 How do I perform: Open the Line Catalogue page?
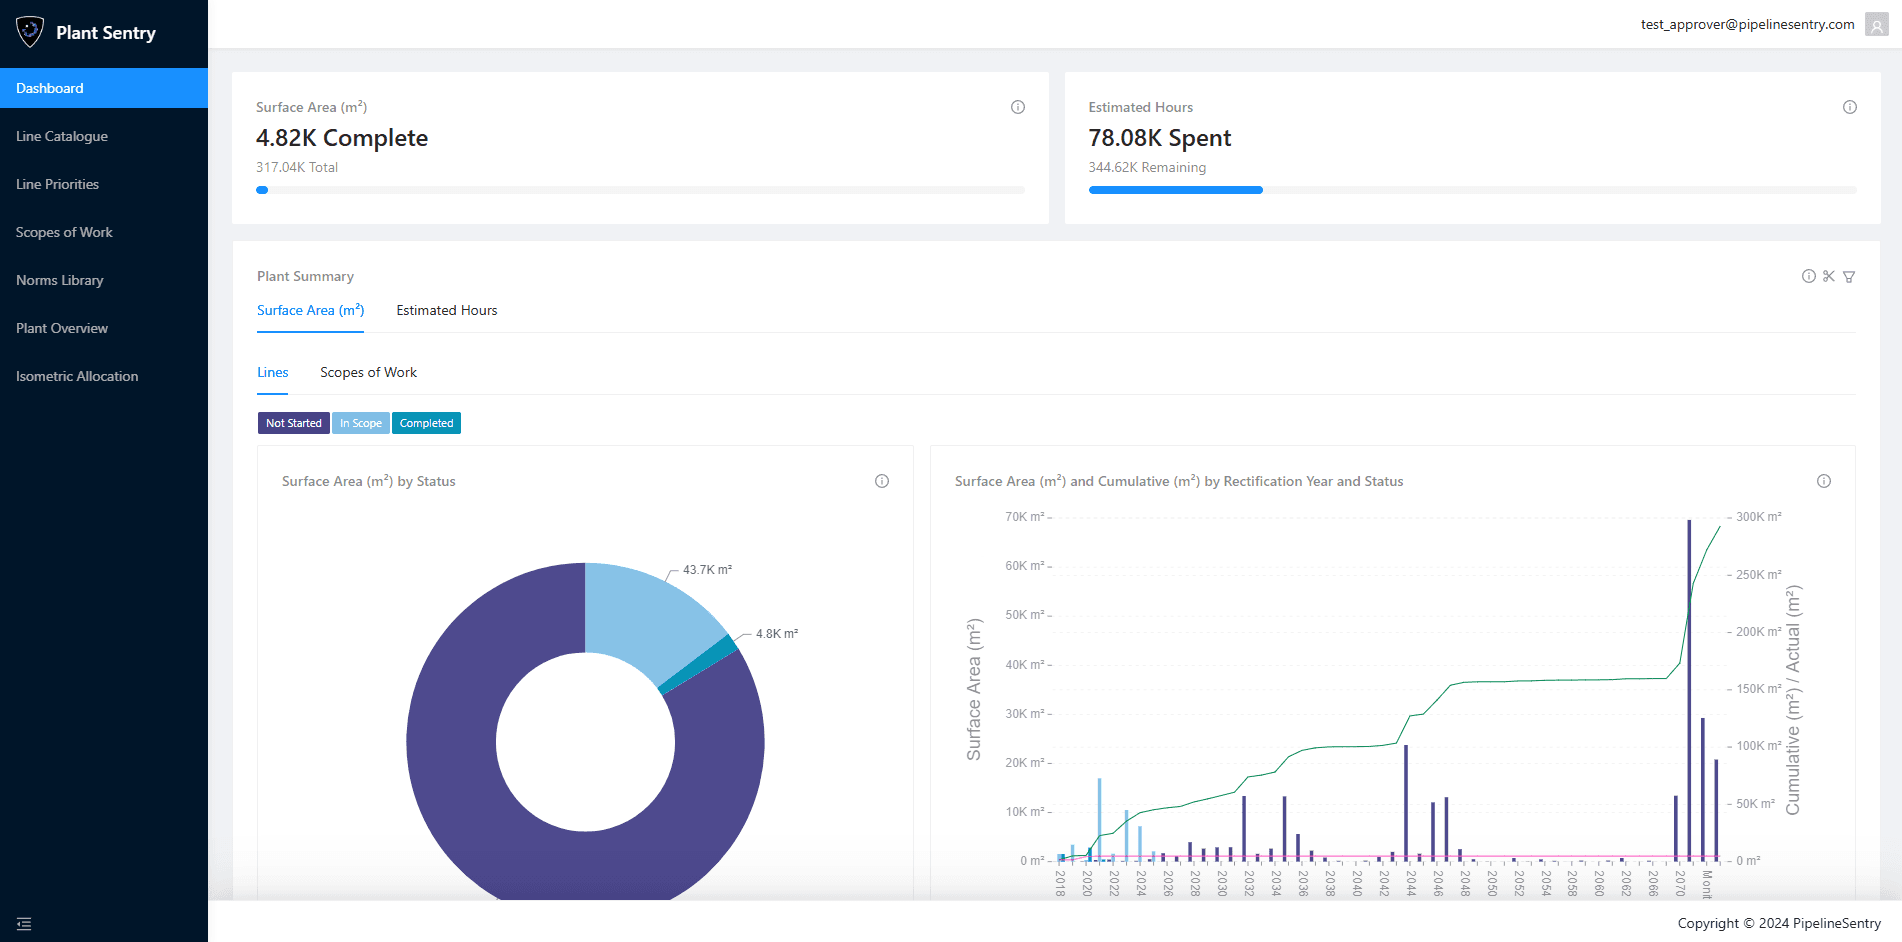coord(62,136)
